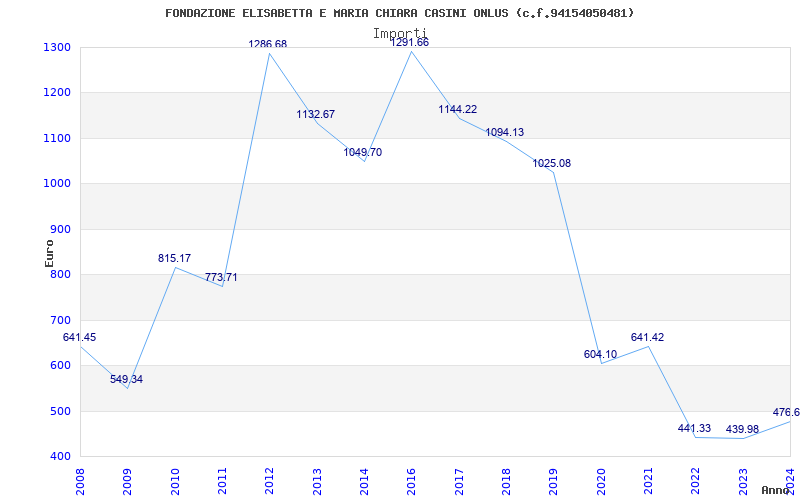
Task: Select the data value 441.33
Action: coord(694,428)
